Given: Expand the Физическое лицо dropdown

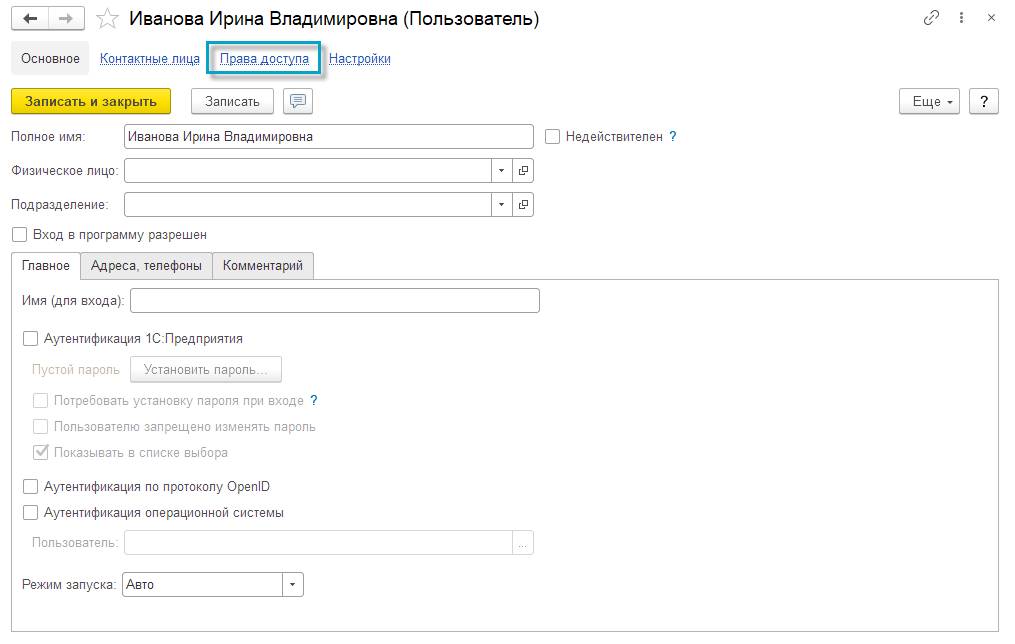Looking at the screenshot, I should [x=502, y=171].
